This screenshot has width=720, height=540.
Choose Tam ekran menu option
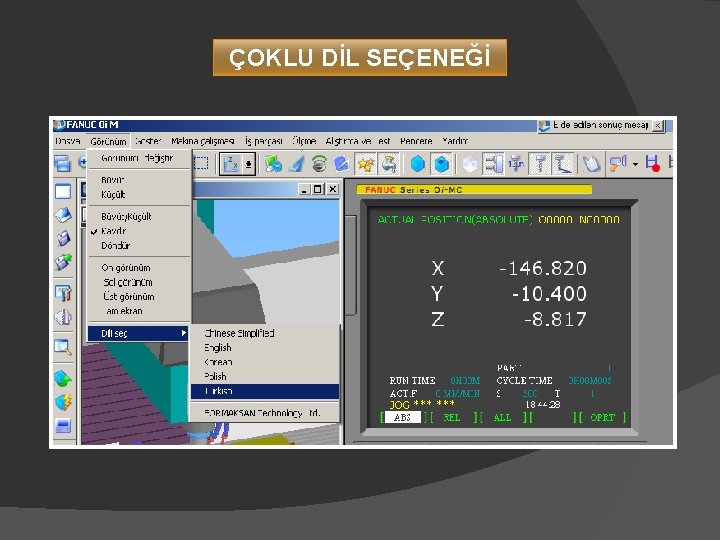[139, 311]
